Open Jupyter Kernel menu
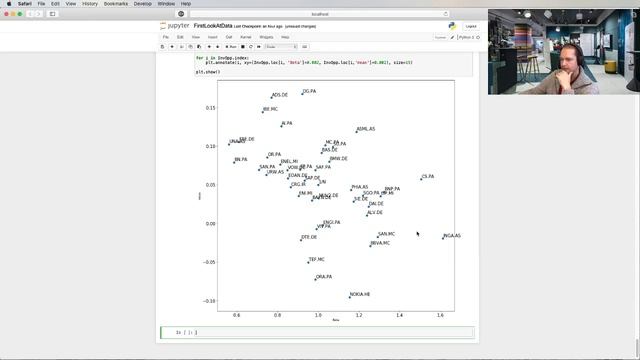640x360 pixels. pos(246,37)
